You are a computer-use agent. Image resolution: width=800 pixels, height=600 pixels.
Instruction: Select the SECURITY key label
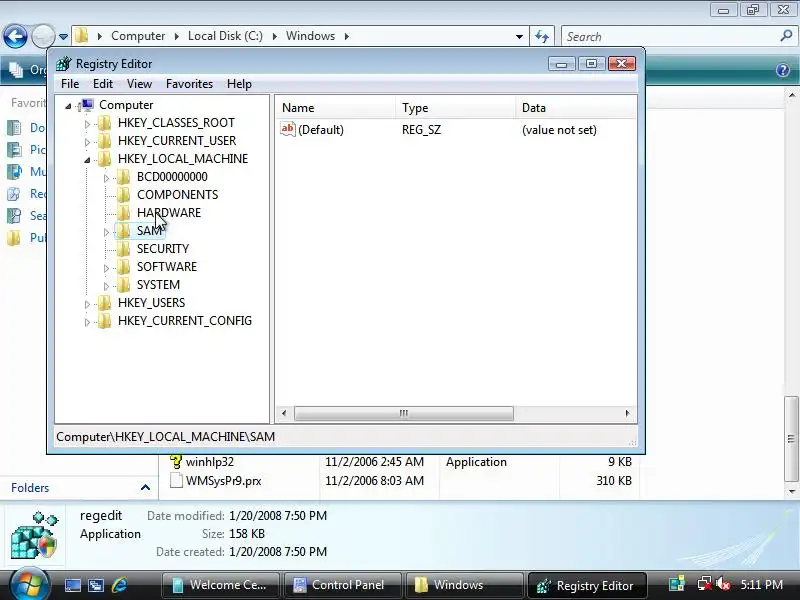click(163, 249)
